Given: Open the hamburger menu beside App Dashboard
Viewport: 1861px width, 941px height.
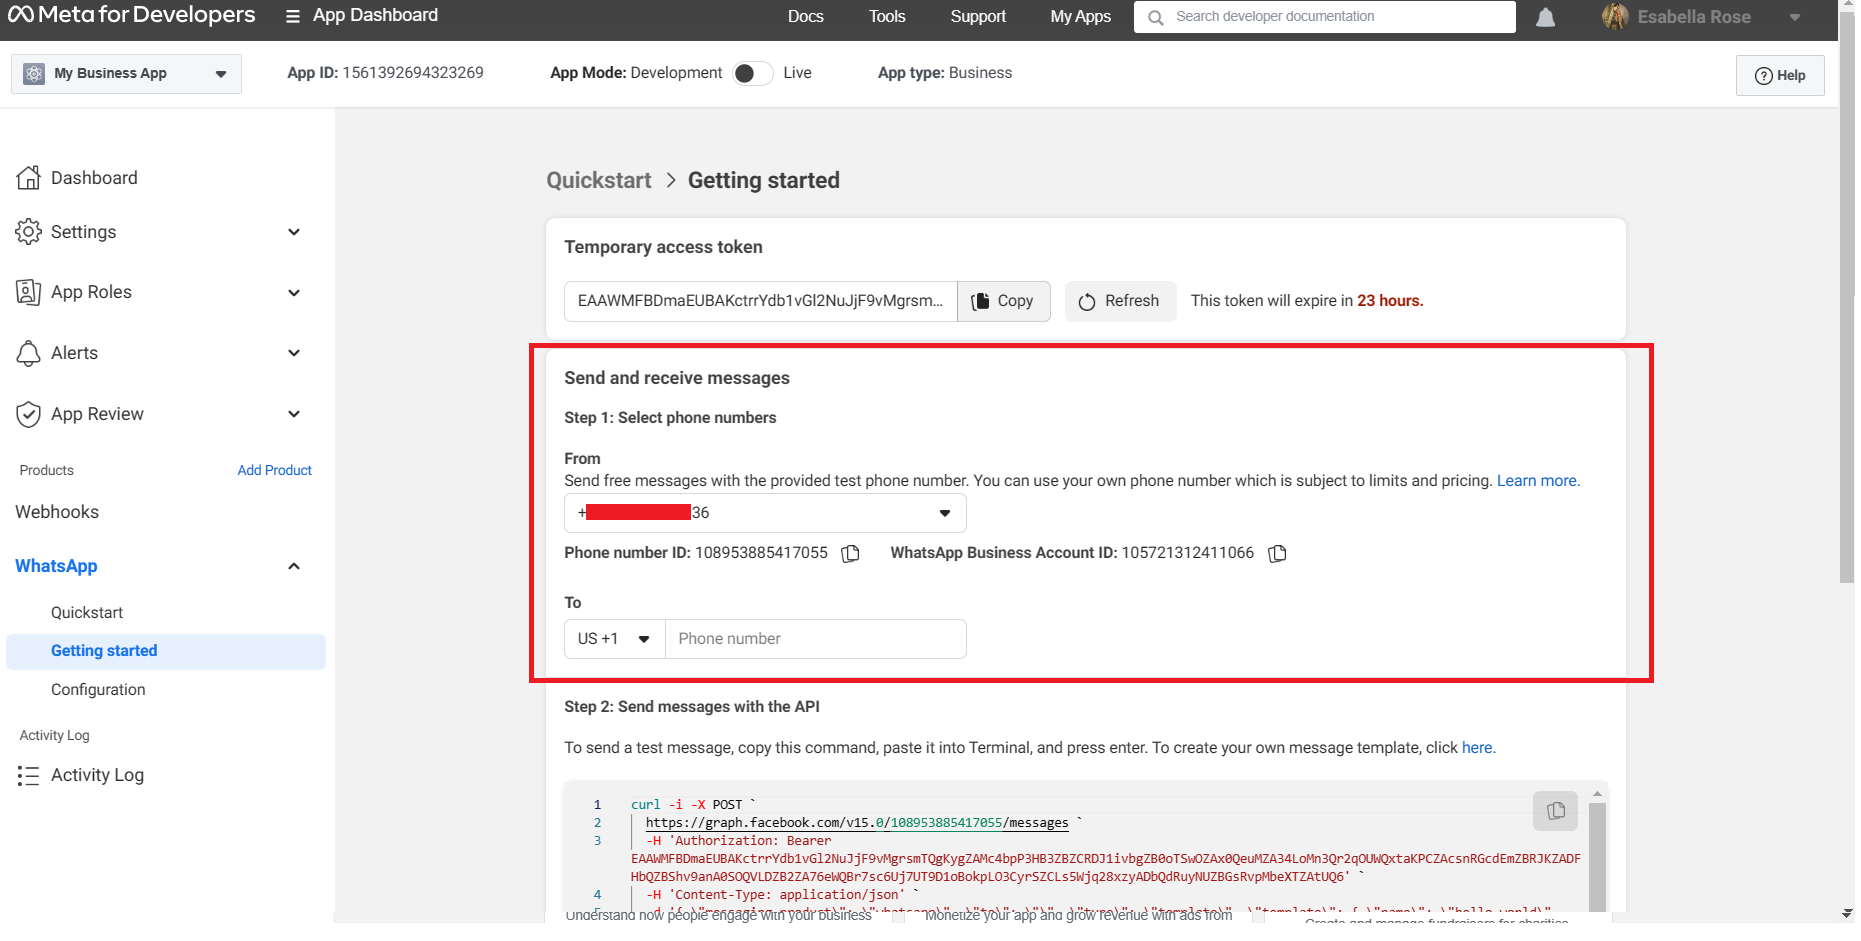Looking at the screenshot, I should (x=292, y=16).
